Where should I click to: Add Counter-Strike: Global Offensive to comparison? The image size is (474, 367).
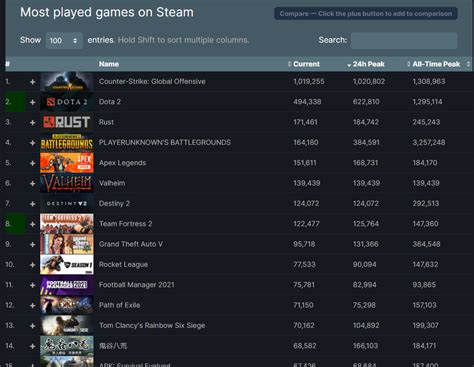[32, 82]
